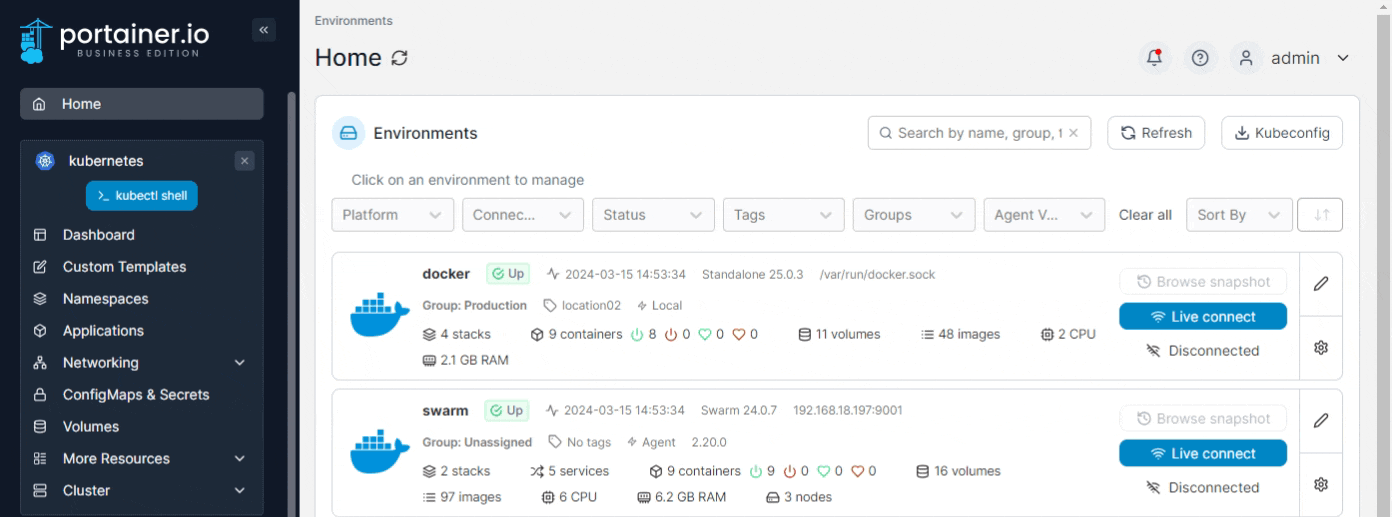
Task: Open the Status filter dropdown
Action: click(x=652, y=215)
